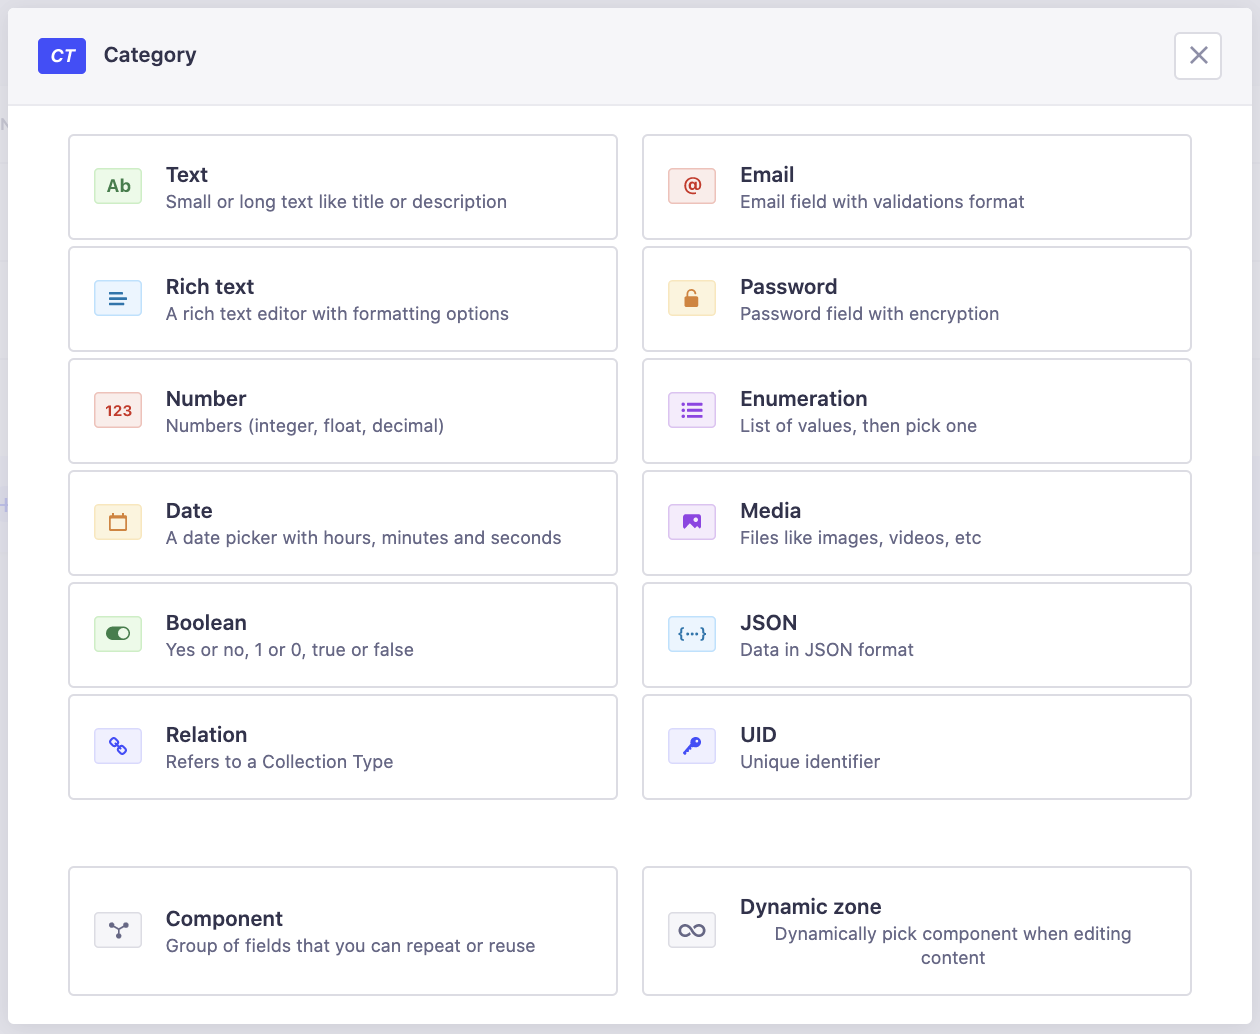Pick the Enumeration field option

coord(916,411)
